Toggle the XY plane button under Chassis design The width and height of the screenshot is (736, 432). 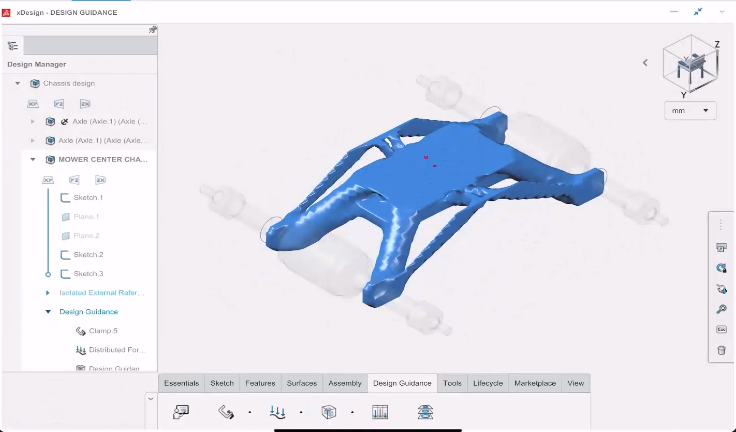coord(33,103)
